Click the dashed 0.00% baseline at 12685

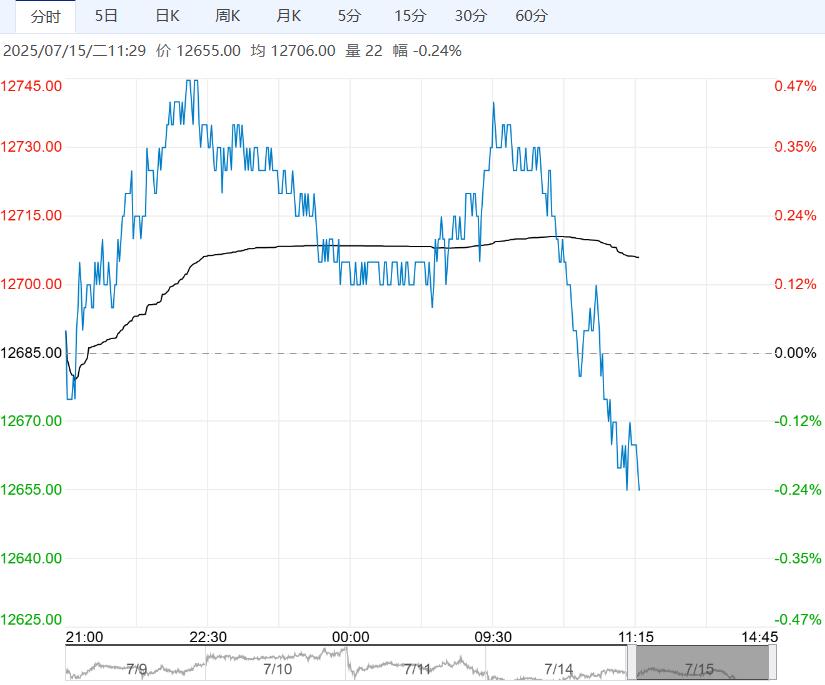pyautogui.click(x=420, y=353)
